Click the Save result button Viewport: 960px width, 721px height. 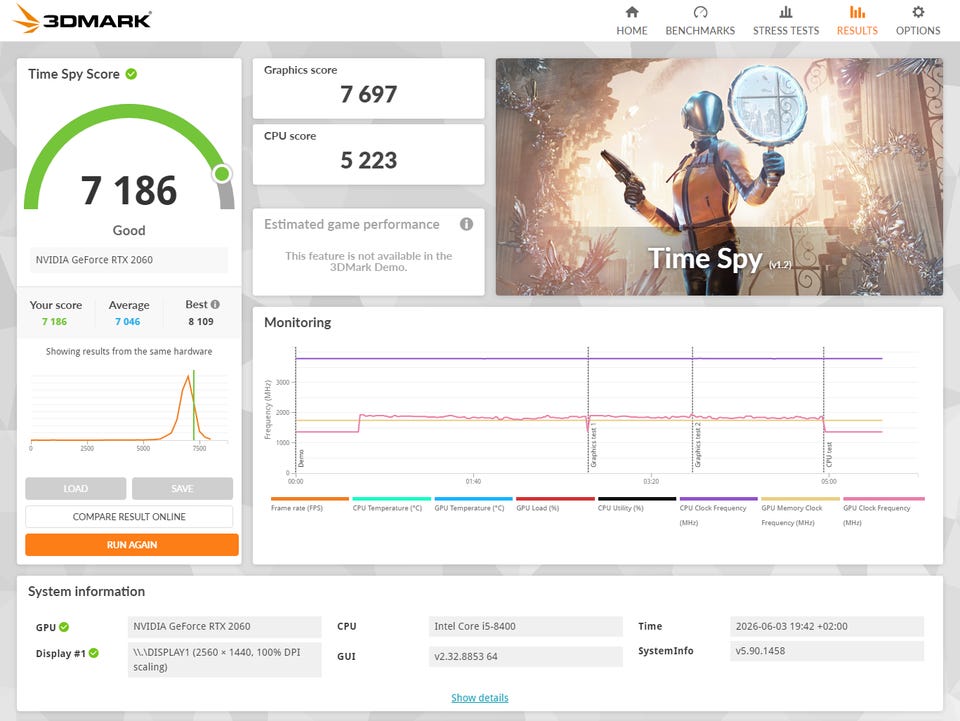click(182, 488)
